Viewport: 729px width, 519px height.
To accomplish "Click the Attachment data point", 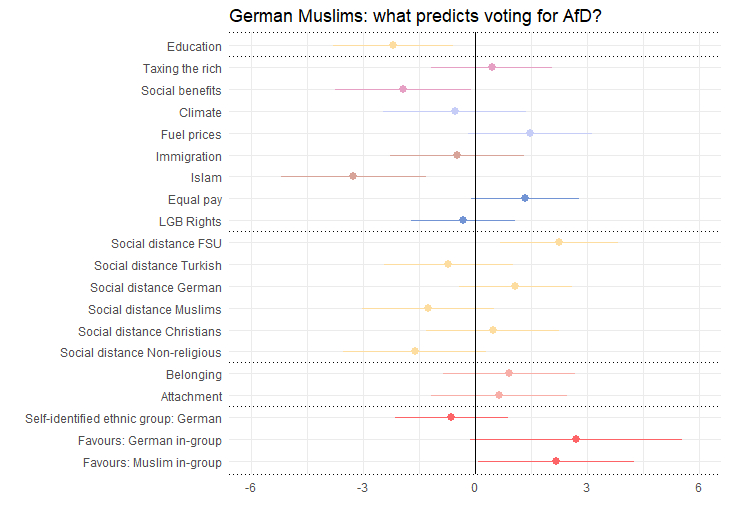I will click(x=499, y=395).
